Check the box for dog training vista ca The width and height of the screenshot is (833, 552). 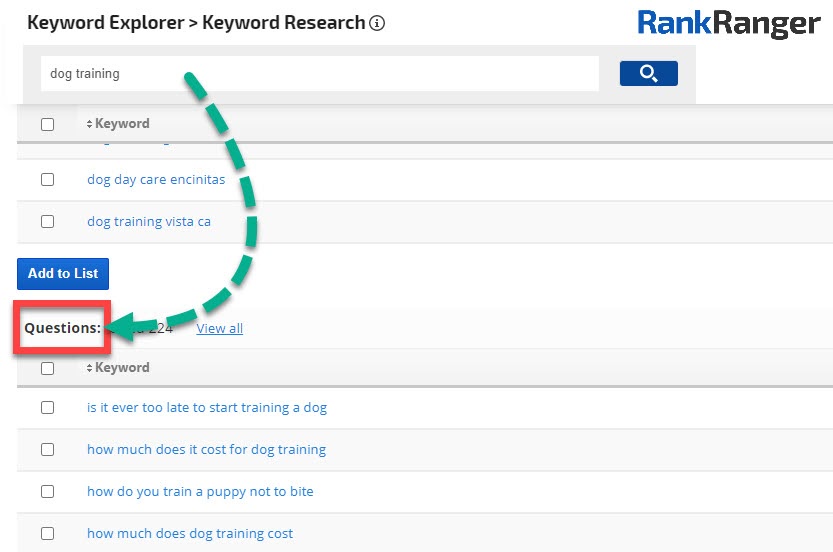coord(47,222)
